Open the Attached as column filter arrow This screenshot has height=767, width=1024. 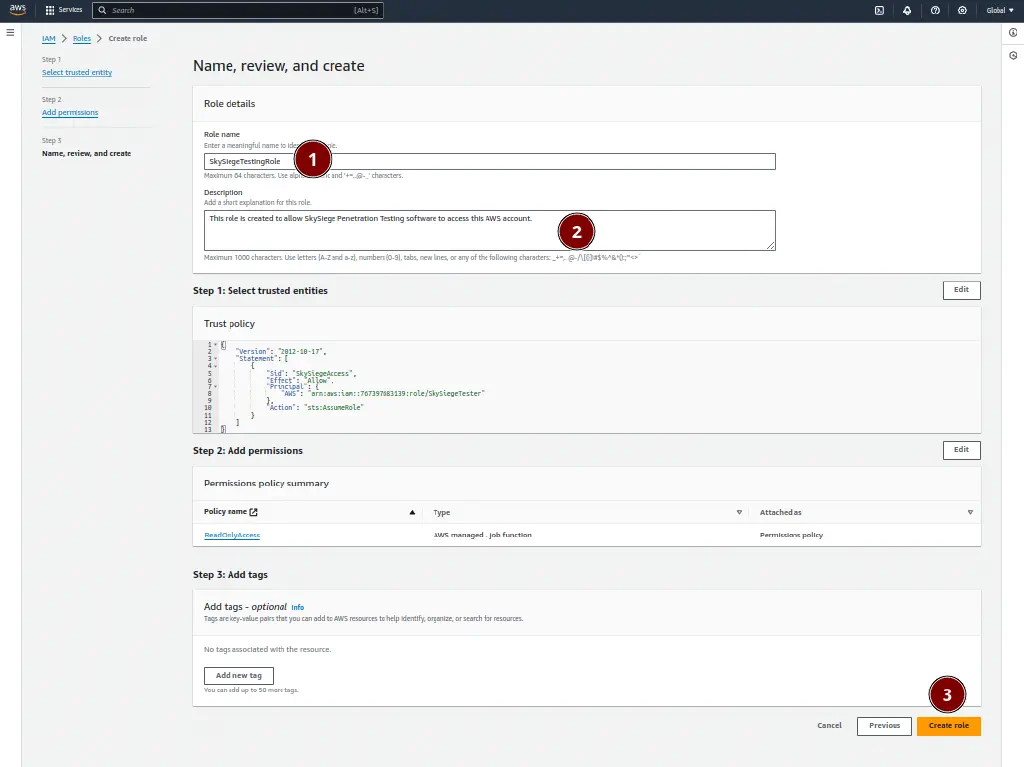click(x=970, y=512)
